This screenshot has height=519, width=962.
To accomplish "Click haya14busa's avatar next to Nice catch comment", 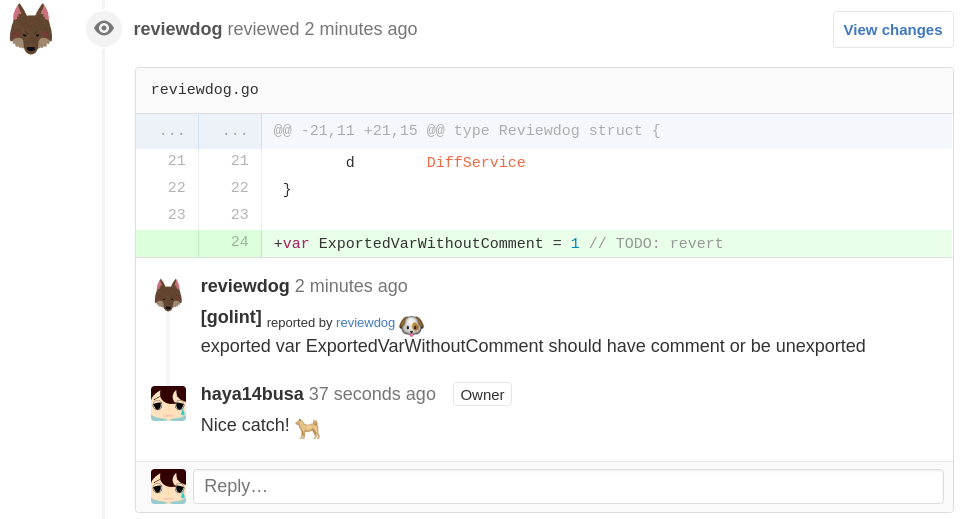I will click(x=168, y=403).
